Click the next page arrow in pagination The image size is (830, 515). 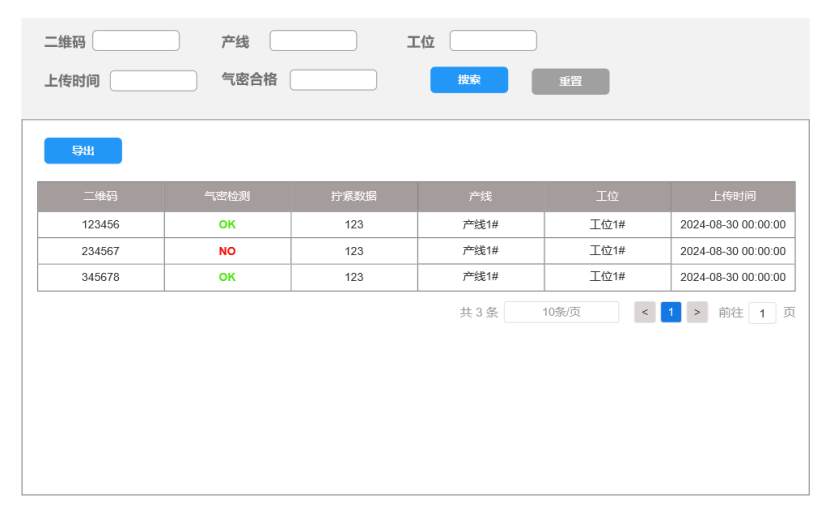coord(697,312)
